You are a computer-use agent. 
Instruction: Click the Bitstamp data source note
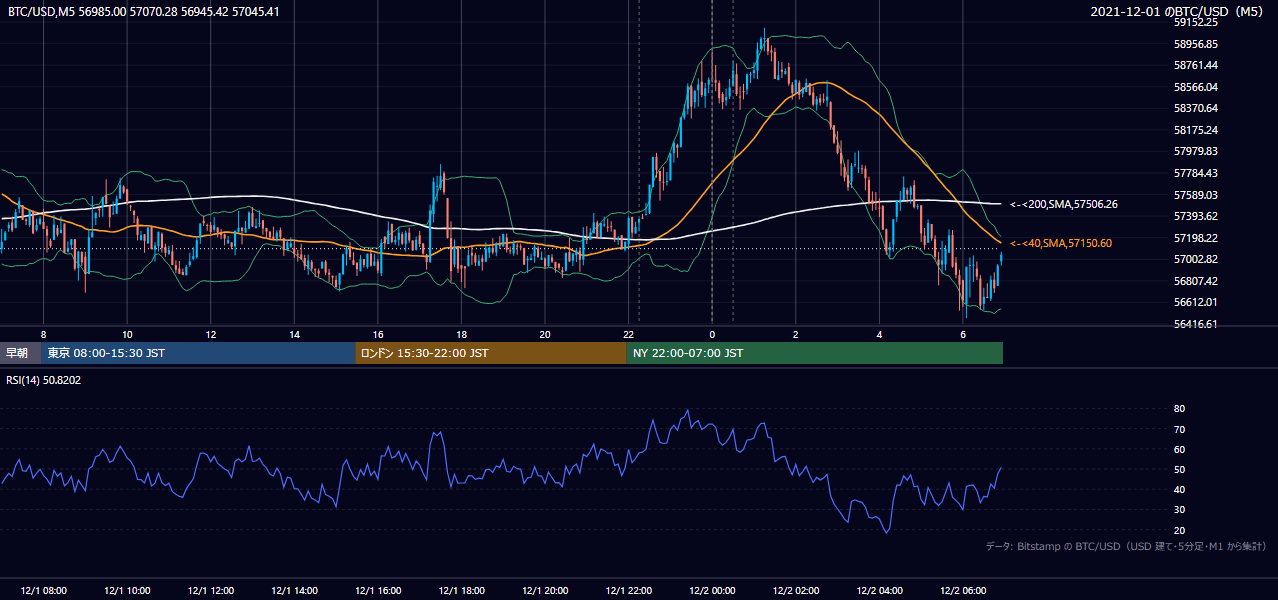(1126, 546)
